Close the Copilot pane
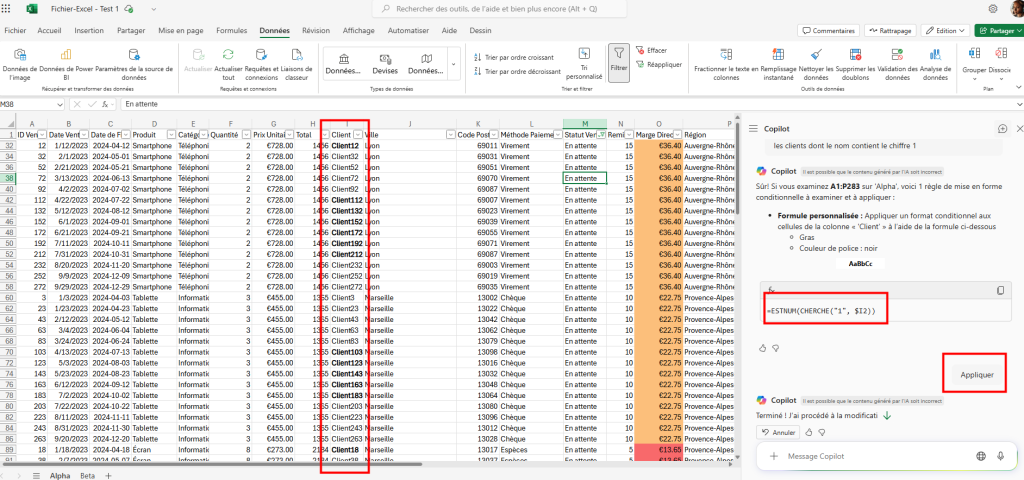This screenshot has width=1024, height=480. pos(1019,129)
